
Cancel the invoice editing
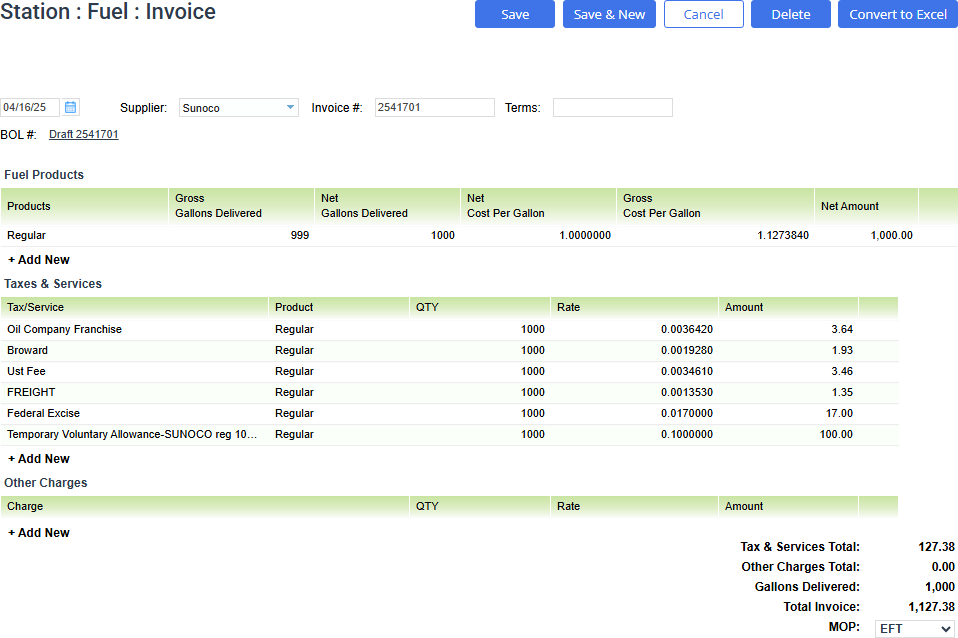click(703, 14)
